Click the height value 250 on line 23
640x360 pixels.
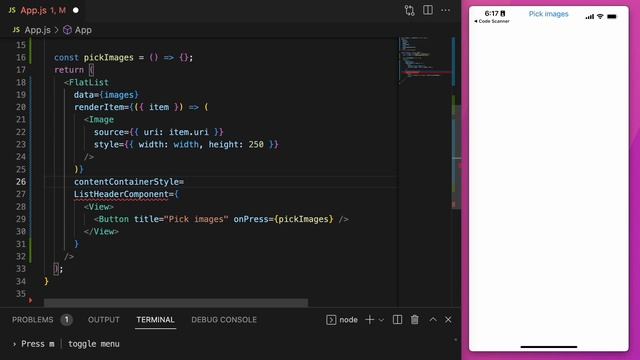point(256,144)
